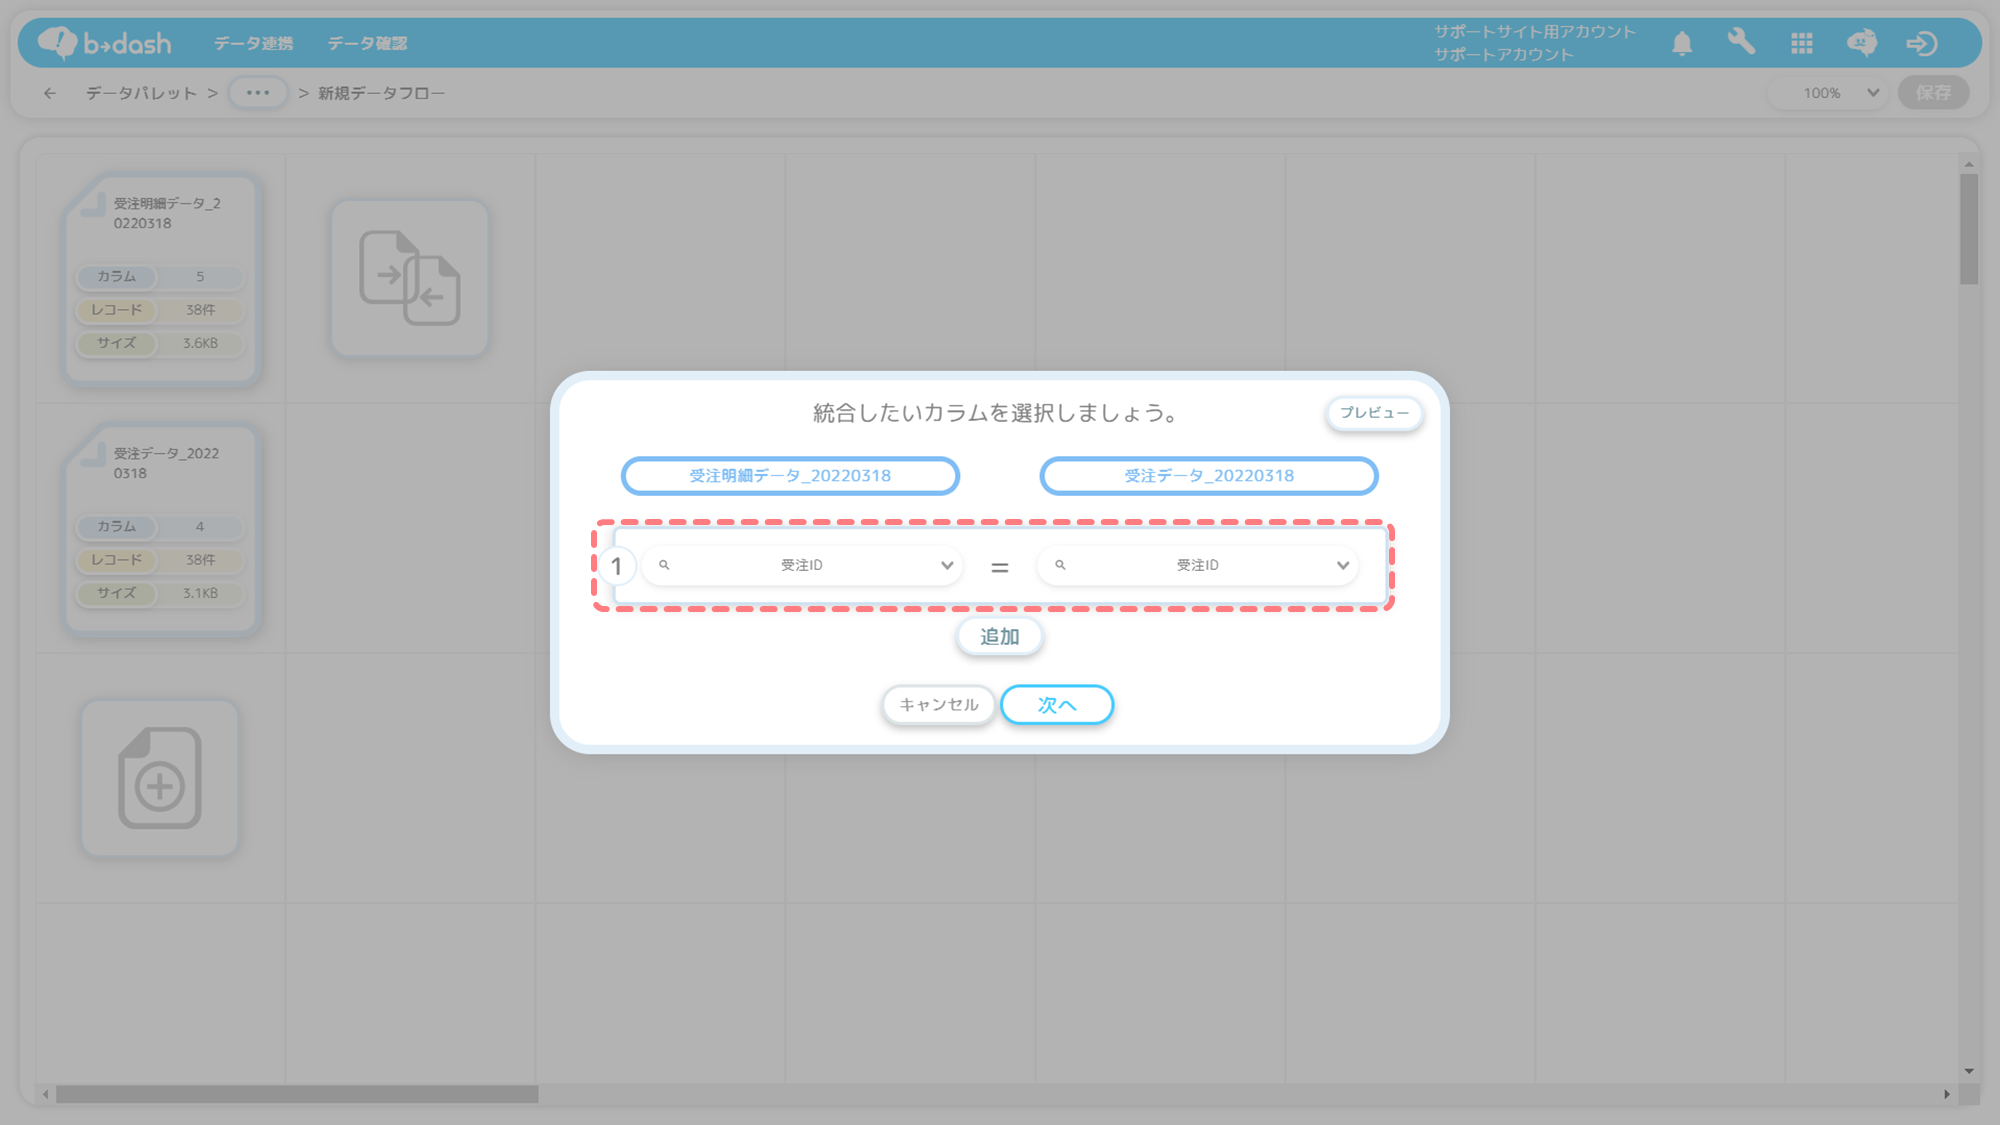2000x1125 pixels.
Task: Click the キャンセル button
Action: click(x=938, y=705)
